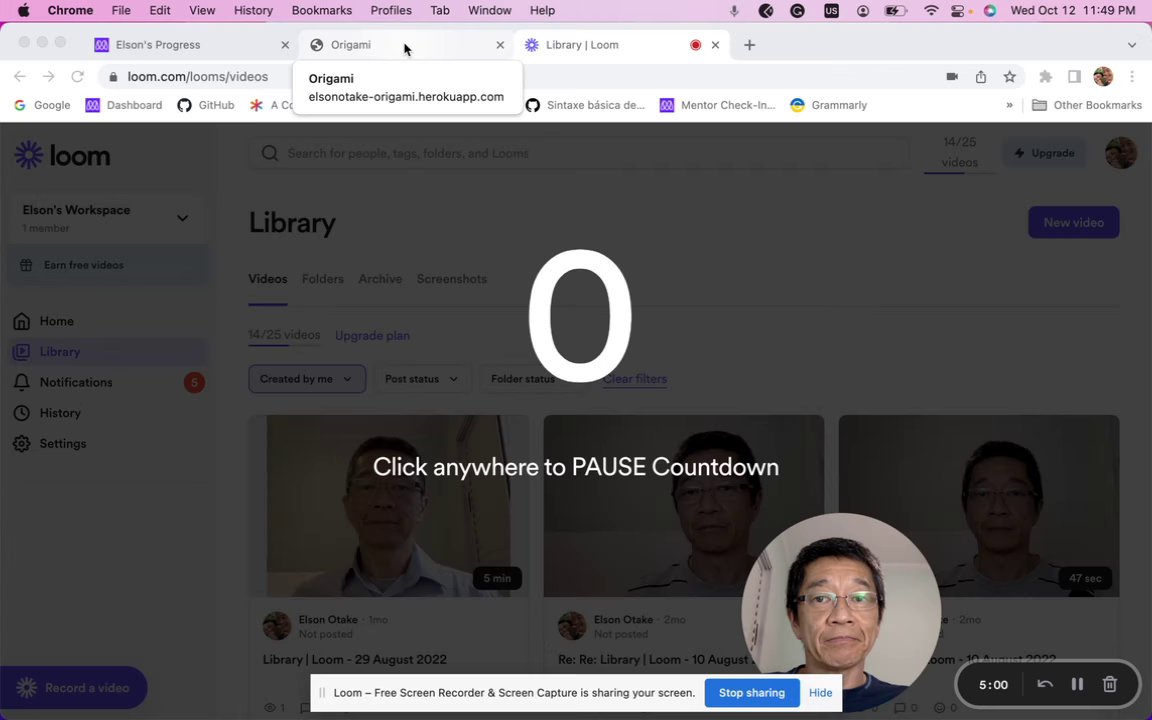Open the Wi-Fi menu in the menu bar
1152x720 pixels.
coord(931,10)
